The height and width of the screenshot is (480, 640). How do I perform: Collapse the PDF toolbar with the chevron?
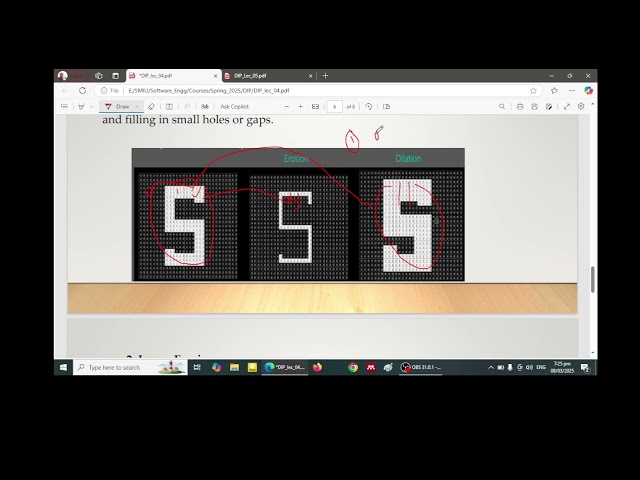[592, 105]
